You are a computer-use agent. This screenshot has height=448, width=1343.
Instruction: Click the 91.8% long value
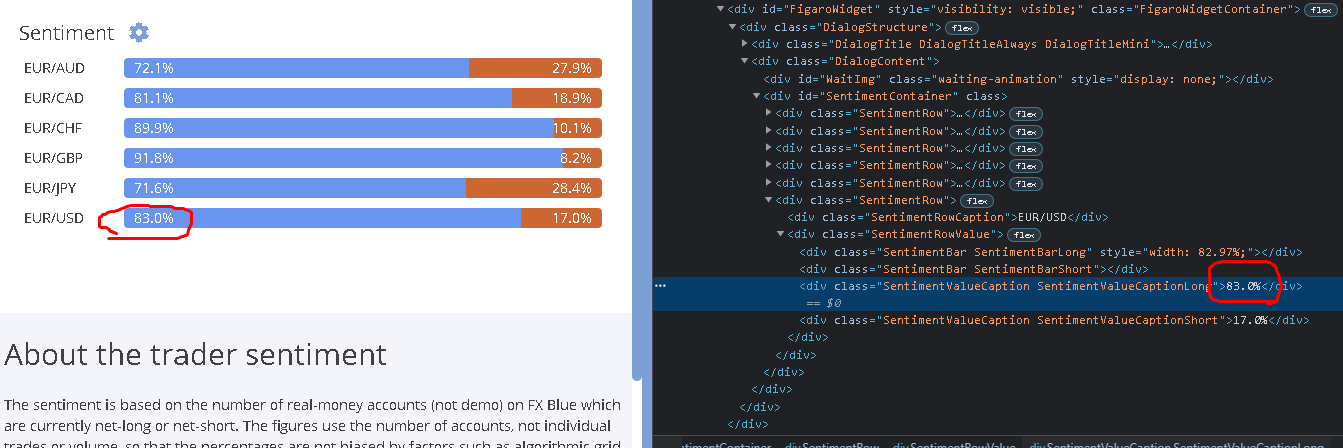pyautogui.click(x=154, y=158)
